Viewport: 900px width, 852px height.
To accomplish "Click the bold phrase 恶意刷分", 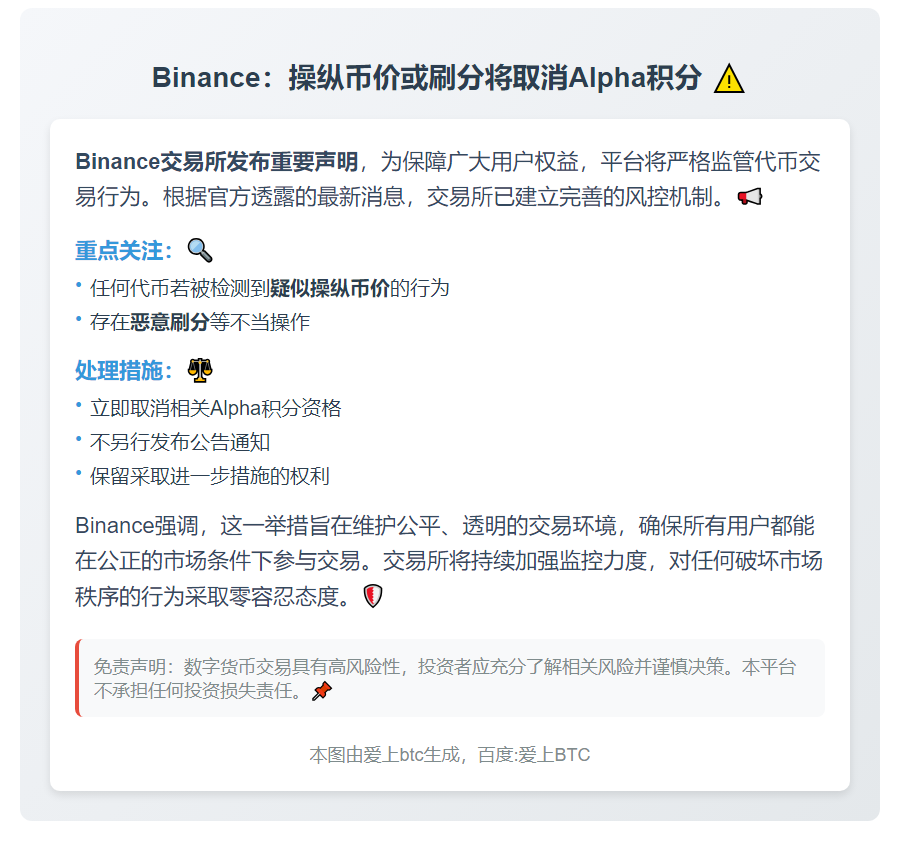I will [169, 323].
